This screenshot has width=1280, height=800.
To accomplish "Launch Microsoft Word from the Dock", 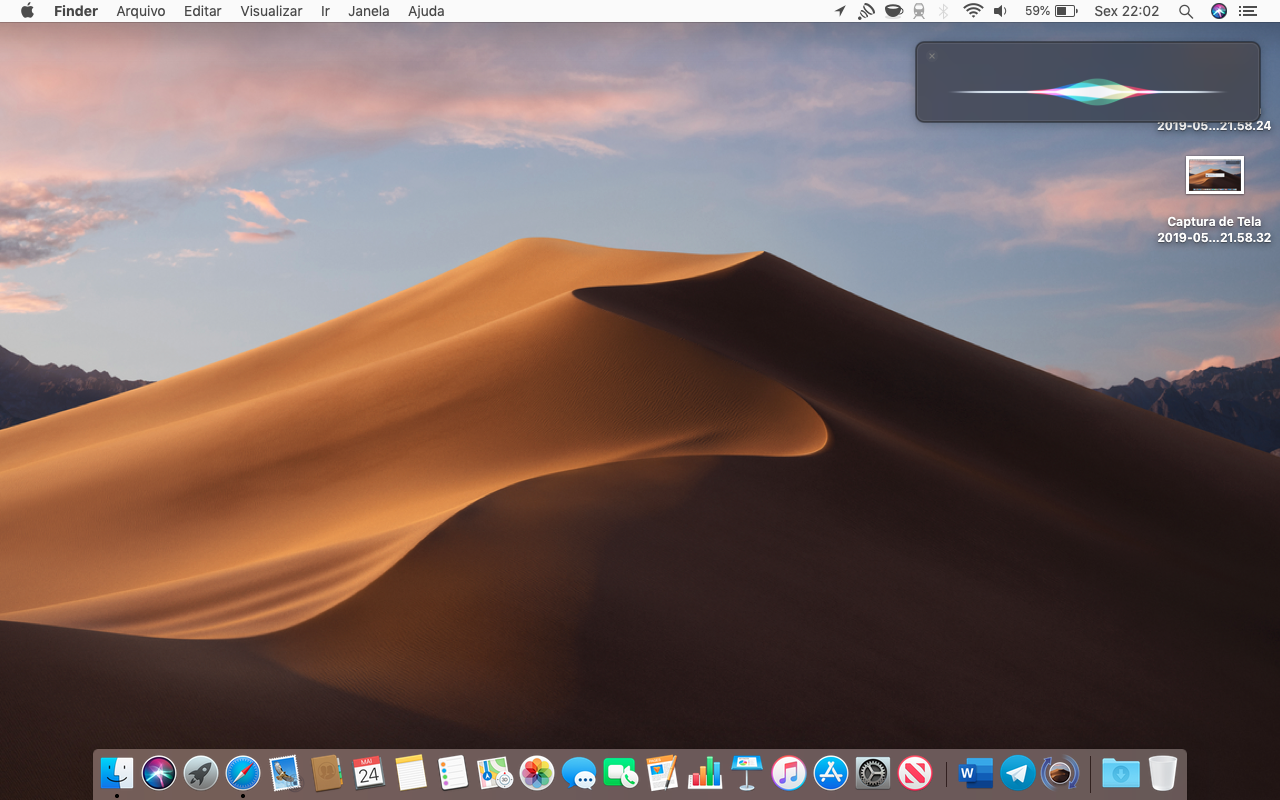I will (976, 773).
